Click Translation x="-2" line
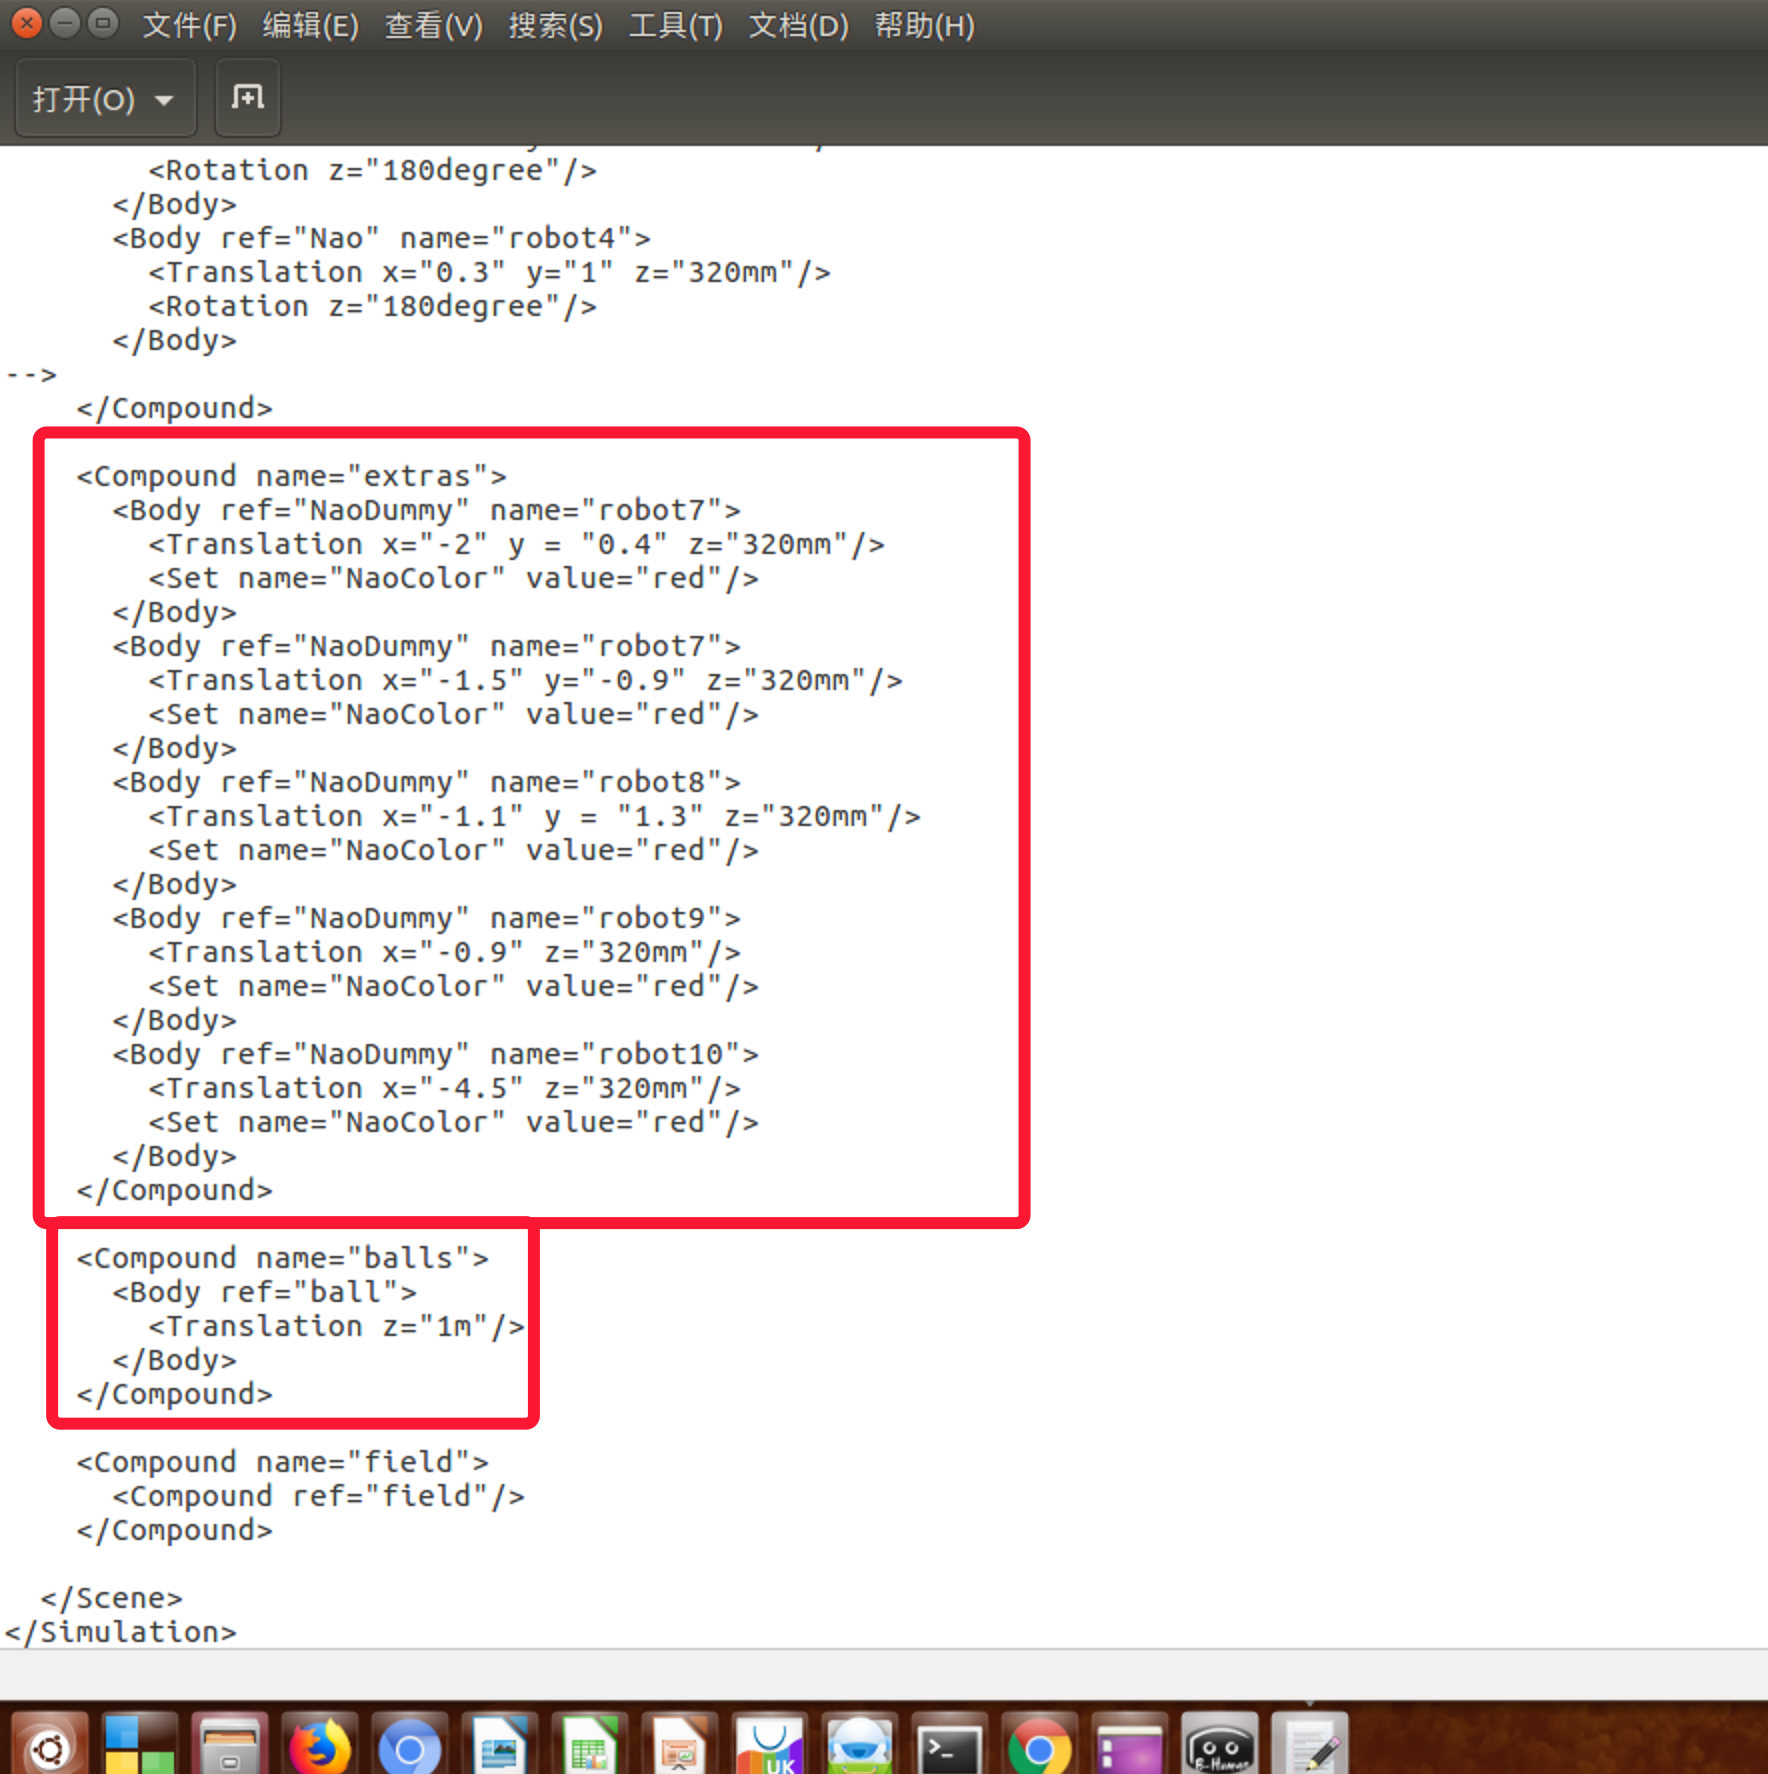The width and height of the screenshot is (1768, 1774). 517,544
